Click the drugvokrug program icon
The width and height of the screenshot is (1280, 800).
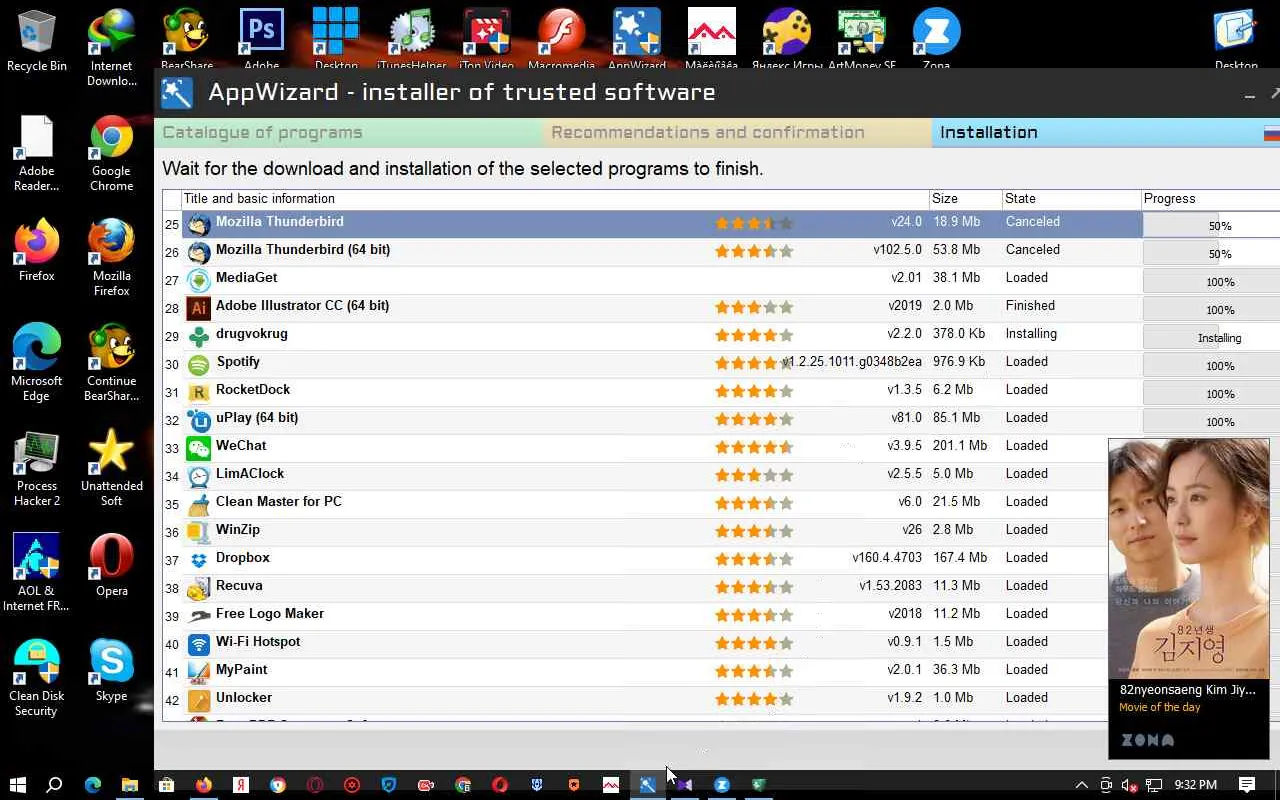[199, 336]
